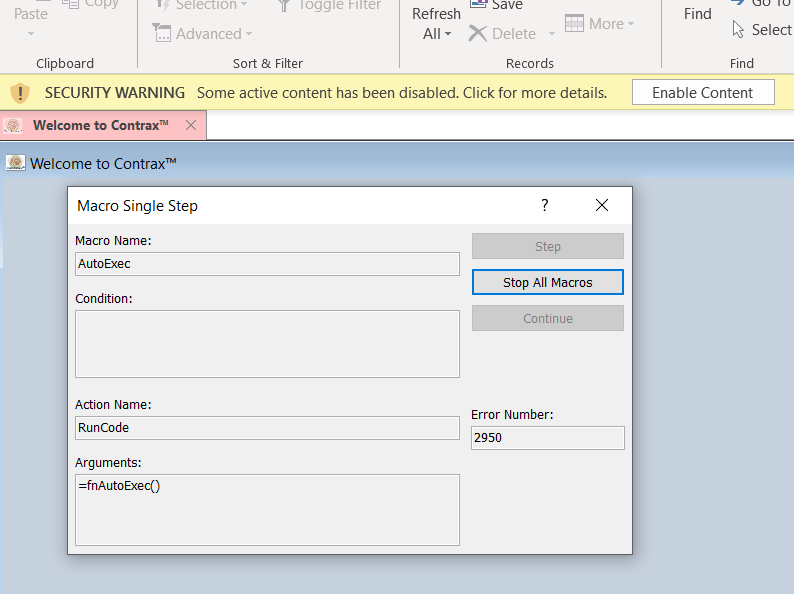Viewport: 794px width, 594px height.
Task: Click the Macro Name field
Action: pyautogui.click(x=267, y=264)
